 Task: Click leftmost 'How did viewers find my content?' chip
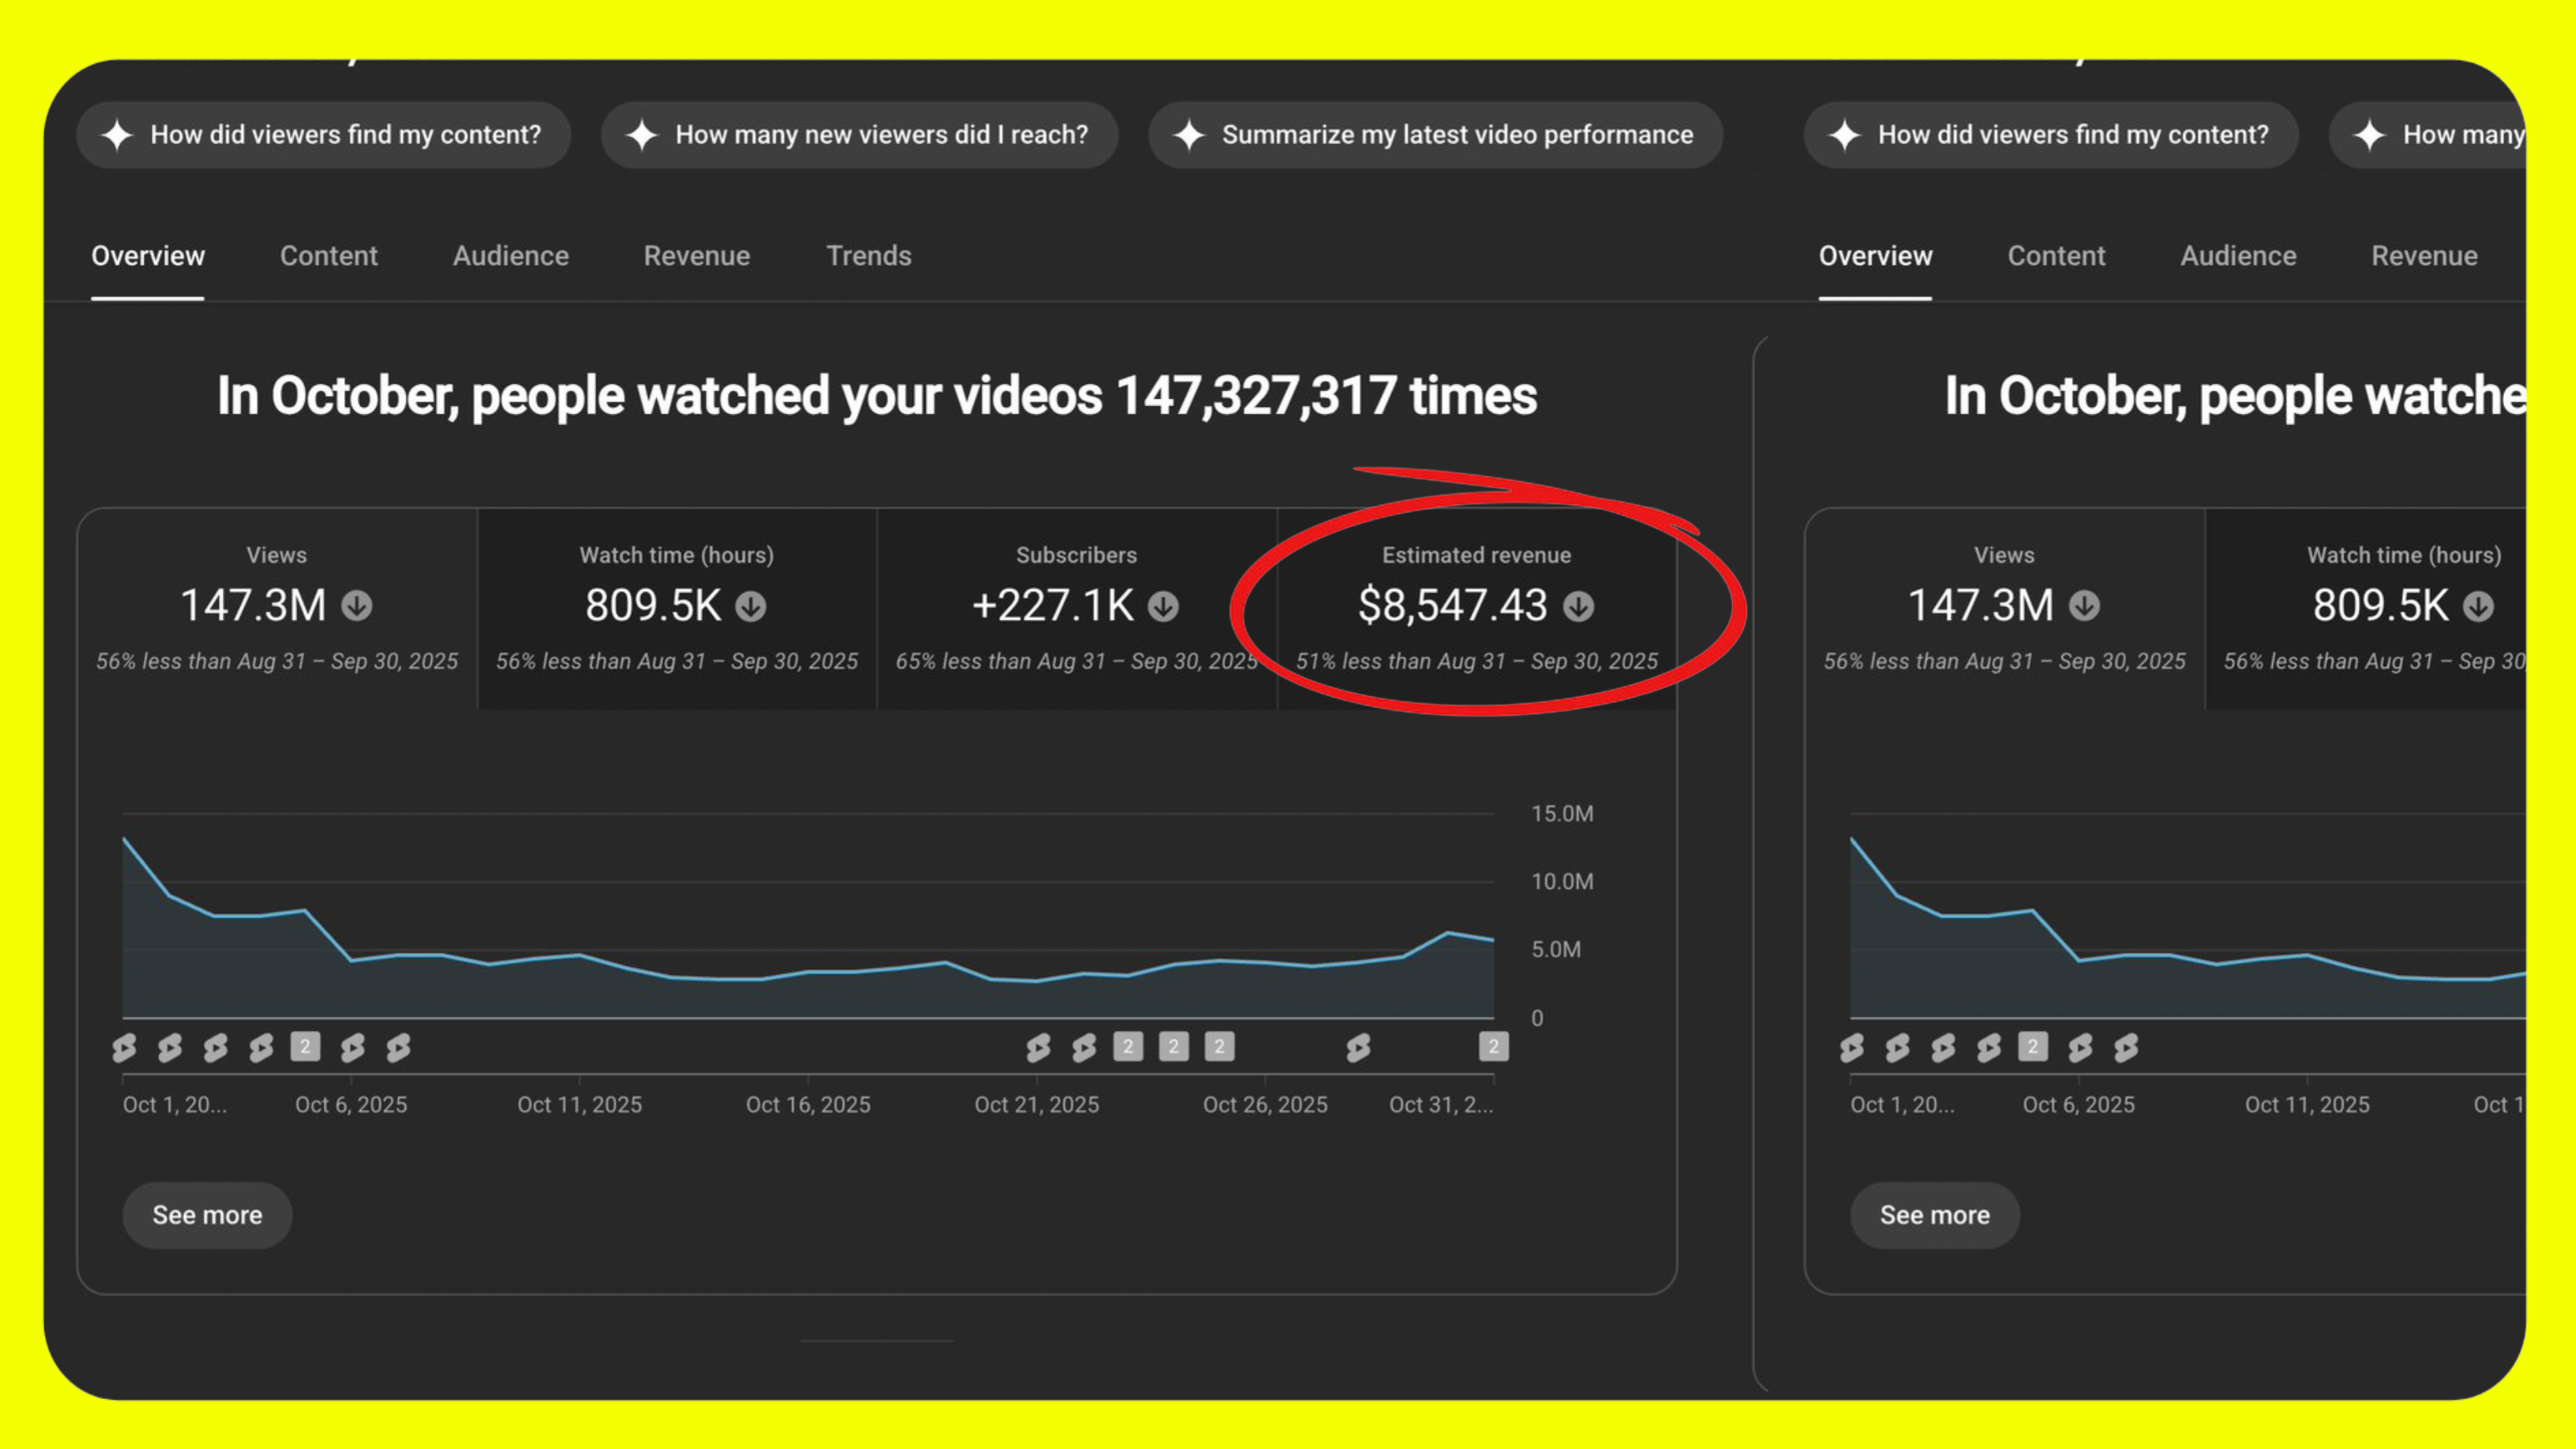323,135
